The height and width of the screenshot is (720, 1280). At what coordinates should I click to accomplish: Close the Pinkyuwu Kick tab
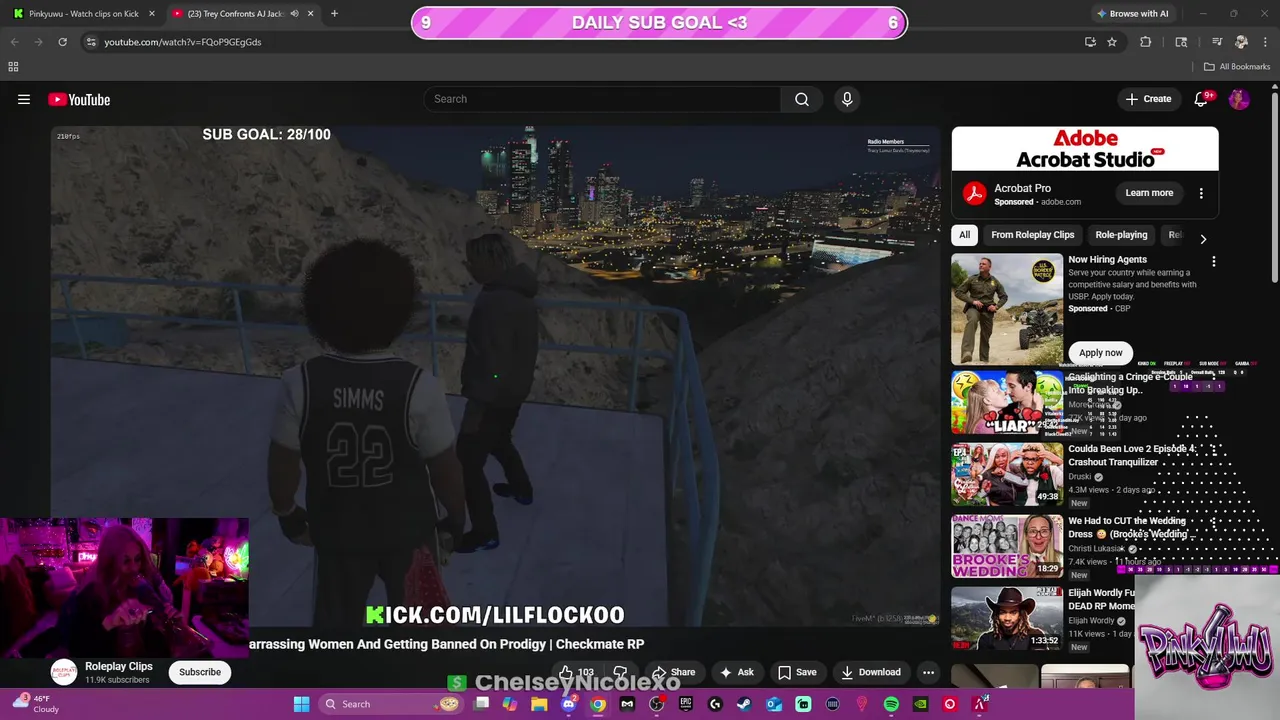coord(152,14)
